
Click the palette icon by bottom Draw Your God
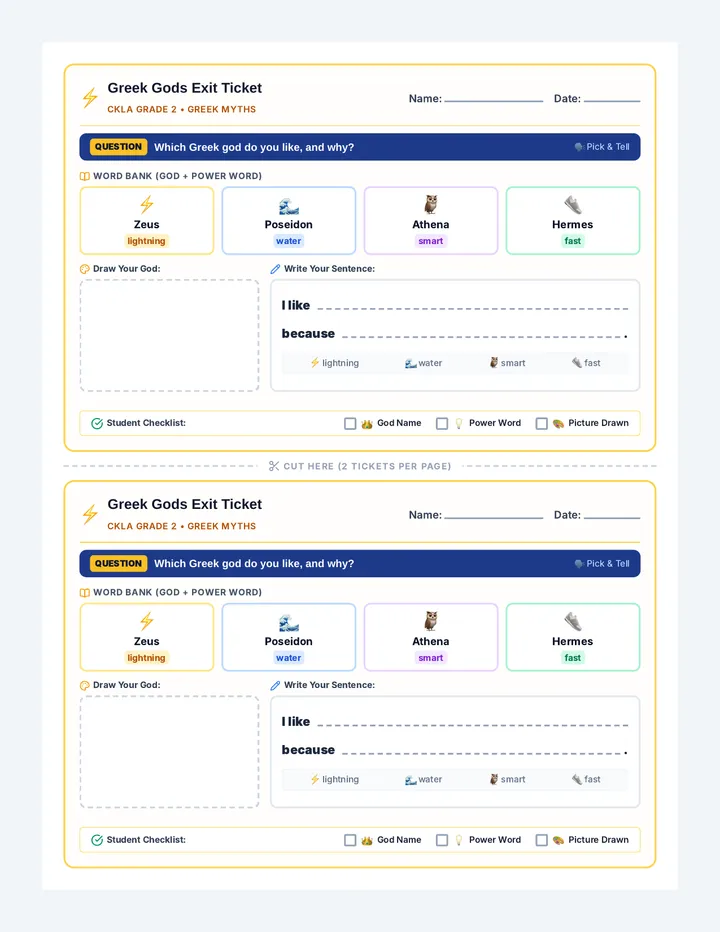coord(84,685)
